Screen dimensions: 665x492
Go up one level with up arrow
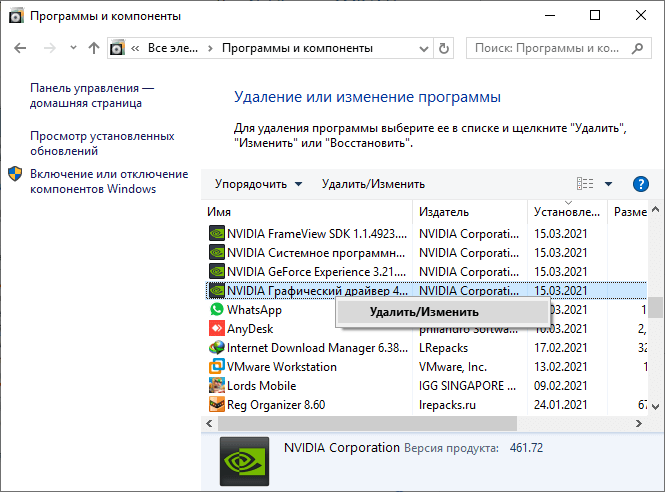click(94, 48)
